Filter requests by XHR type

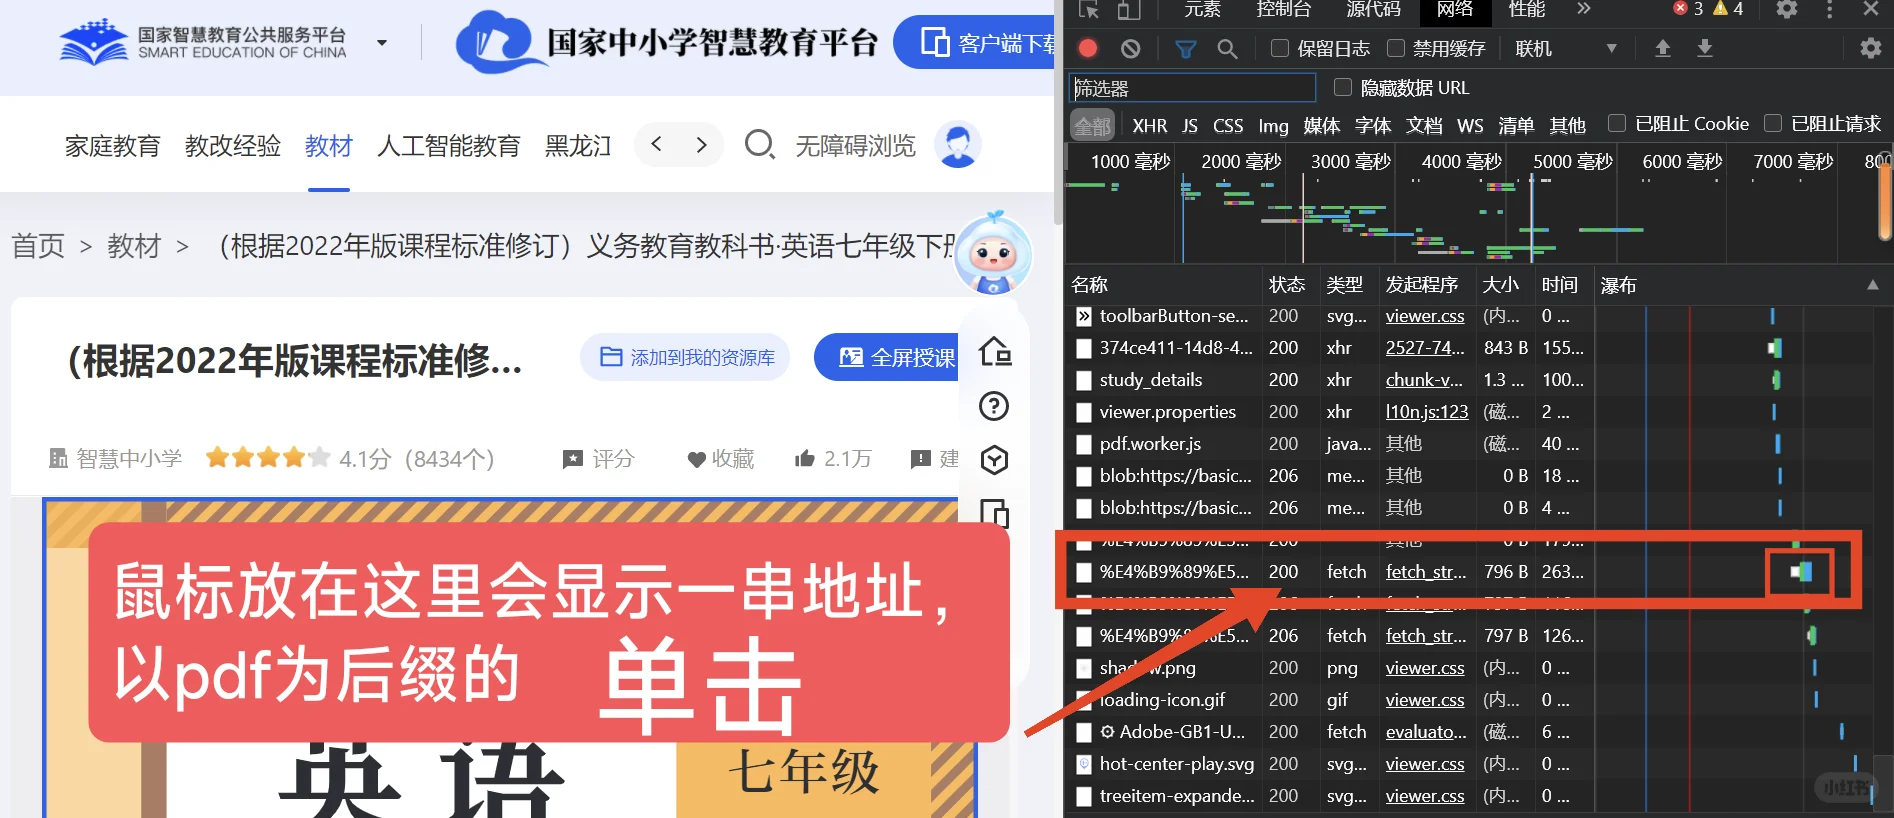pos(1149,125)
